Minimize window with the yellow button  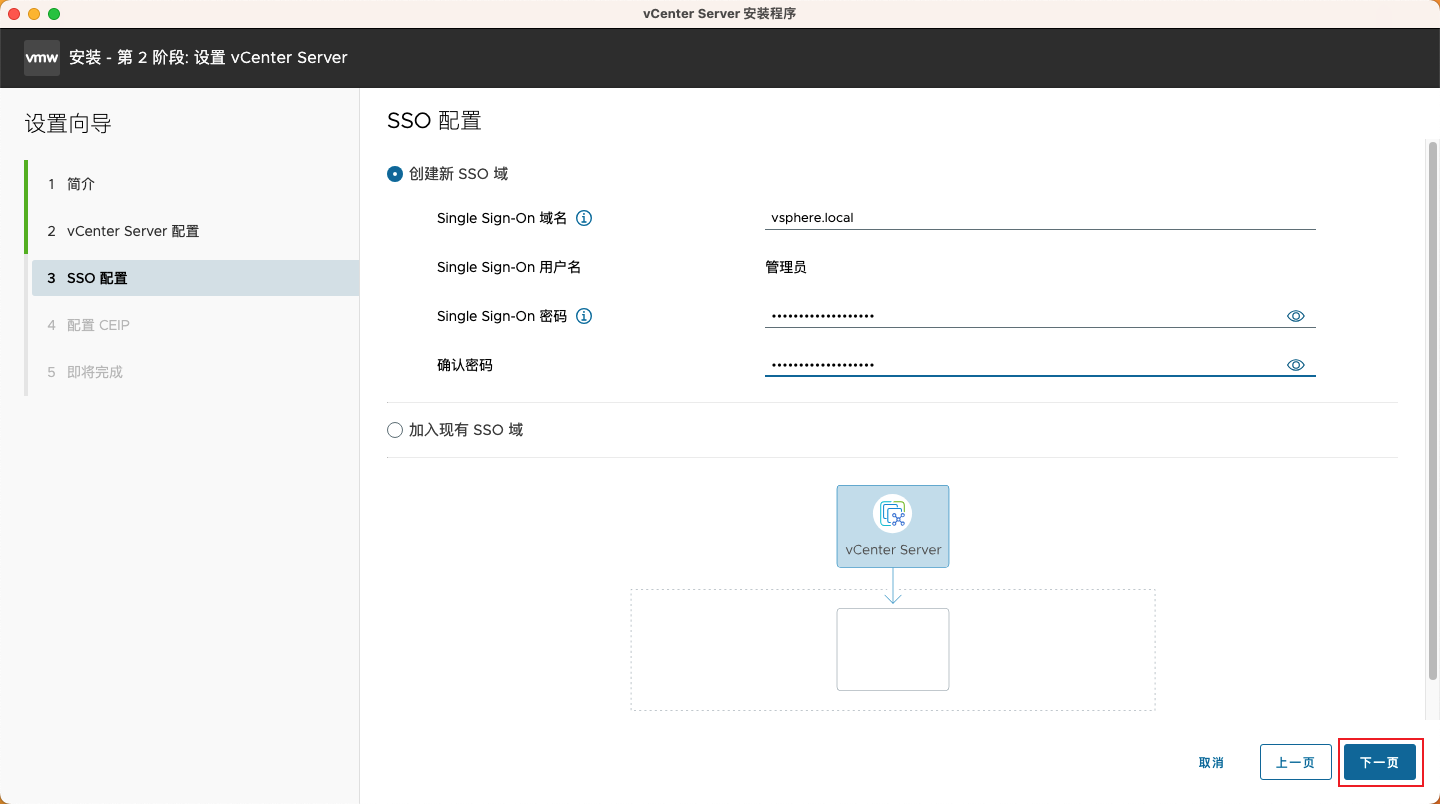pos(34,14)
